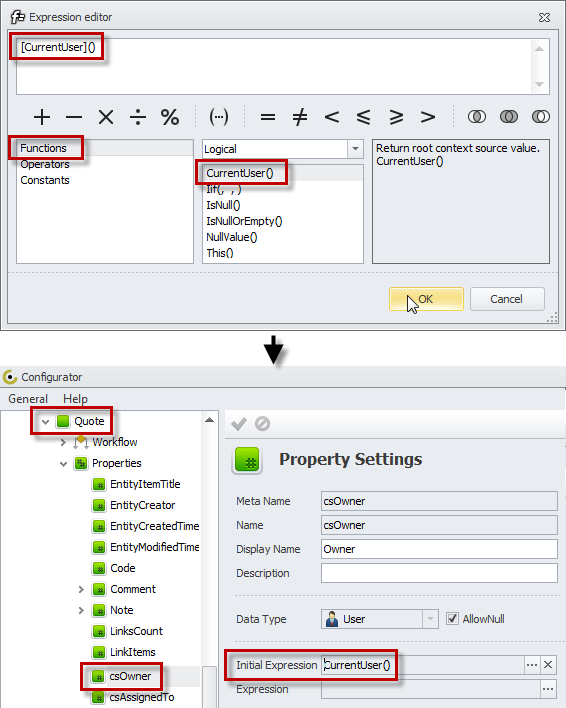Click the green checkmark apply icon
This screenshot has height=708, width=566.
point(239,424)
